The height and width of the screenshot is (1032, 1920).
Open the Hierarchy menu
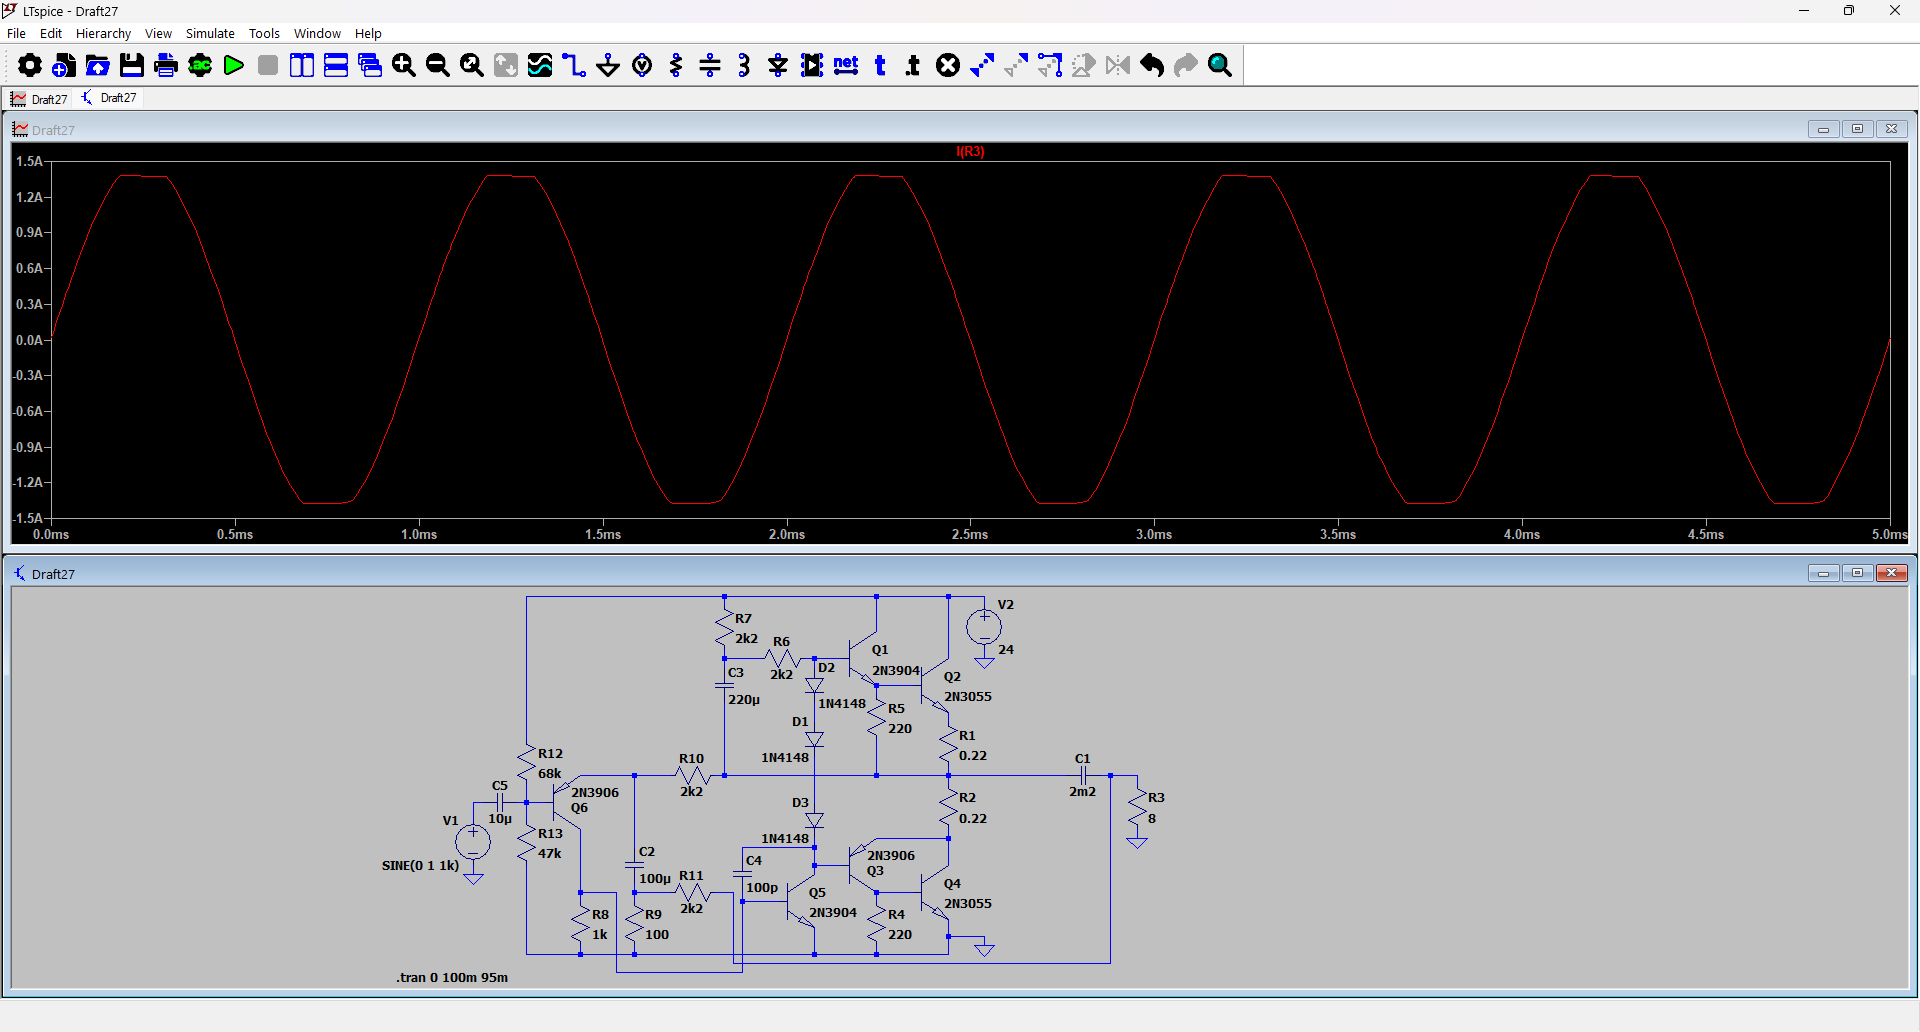pyautogui.click(x=103, y=33)
